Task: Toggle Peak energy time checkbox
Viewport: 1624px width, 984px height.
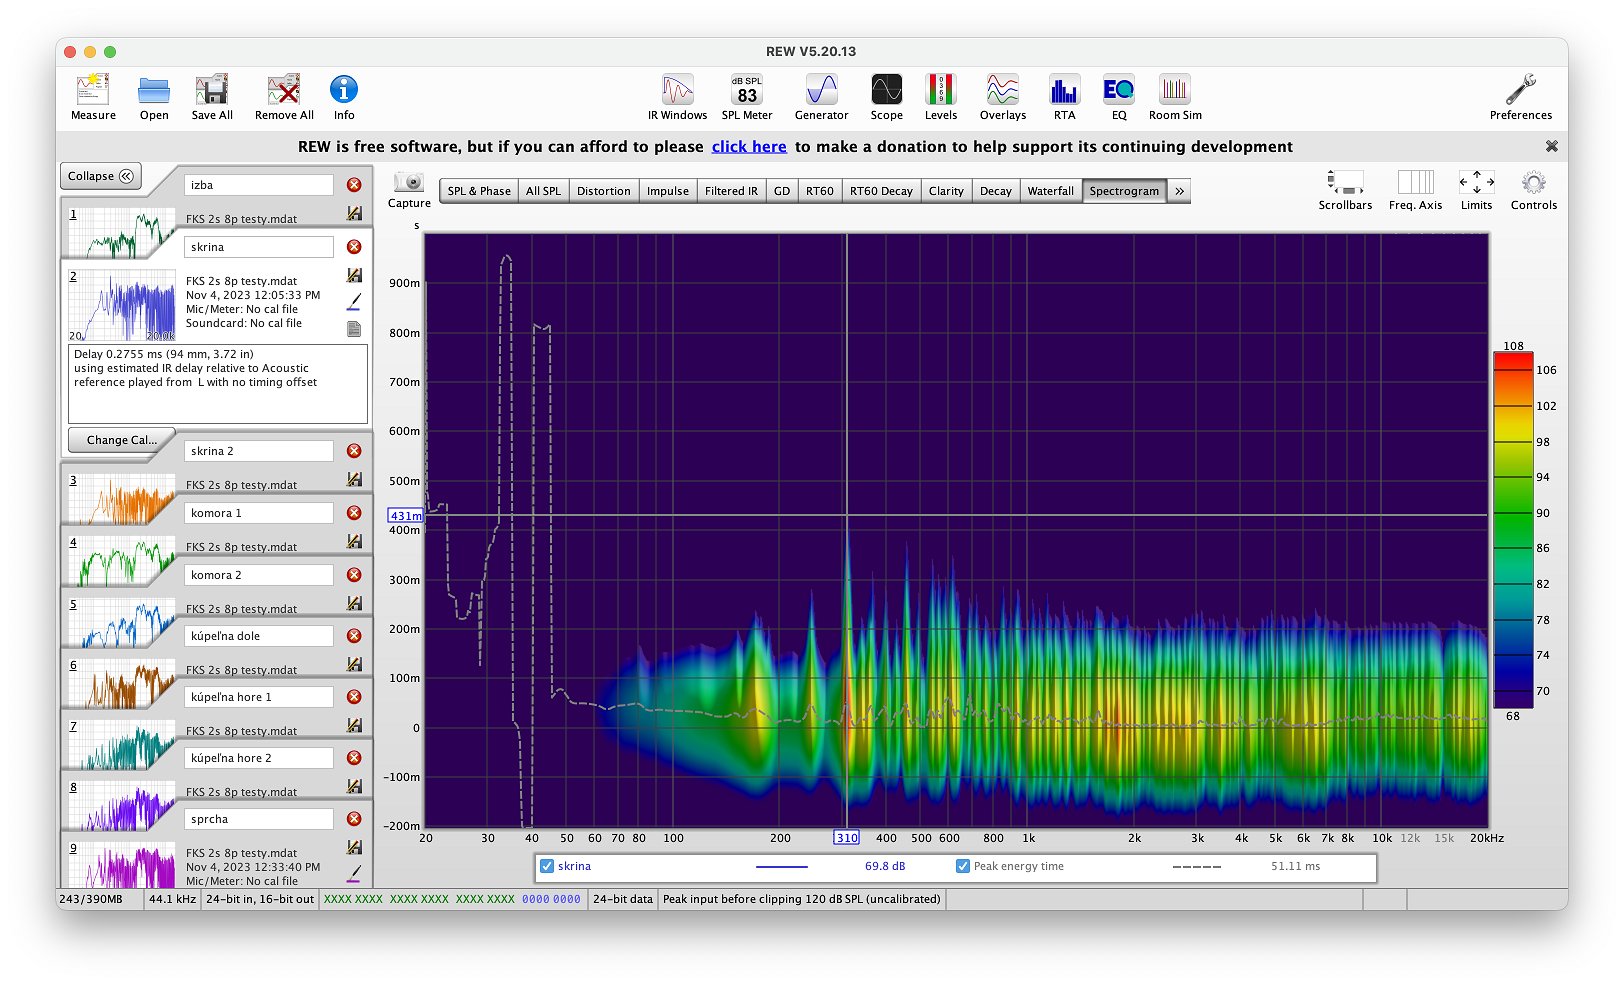Action: [962, 866]
